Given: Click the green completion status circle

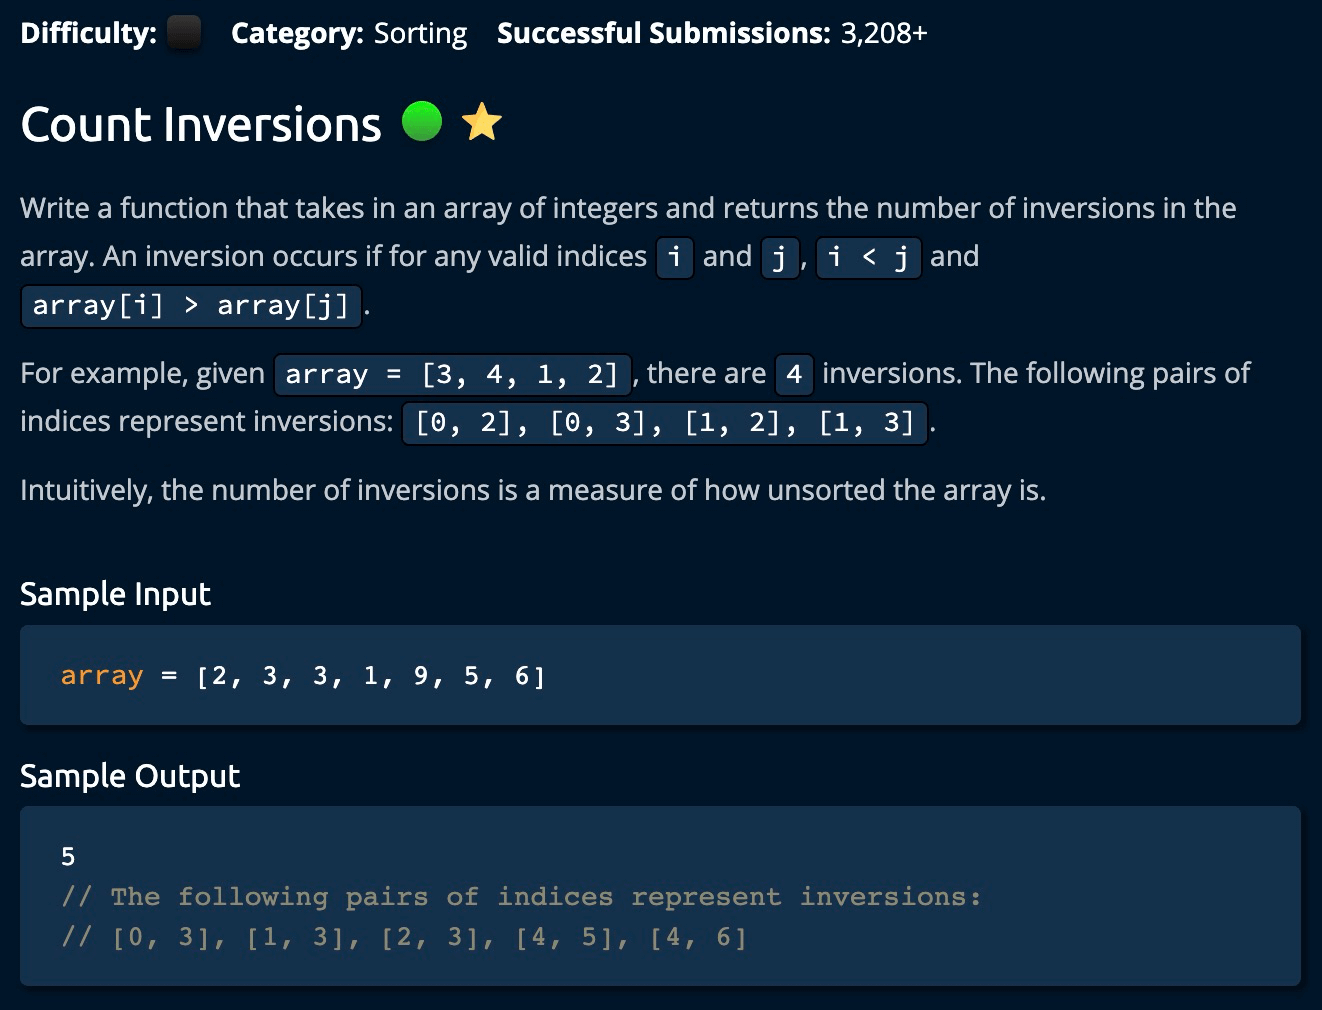Looking at the screenshot, I should (x=422, y=122).
